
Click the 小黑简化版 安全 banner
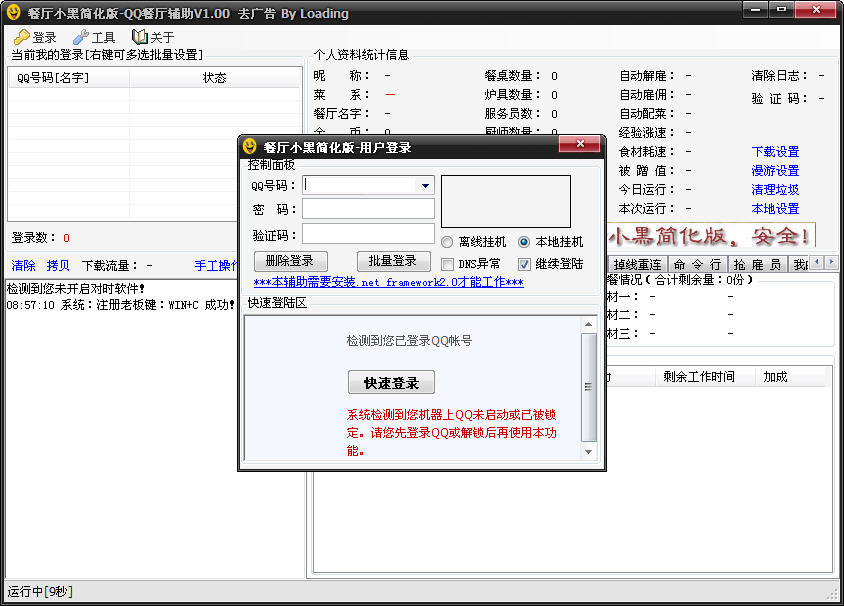pyautogui.click(x=711, y=236)
